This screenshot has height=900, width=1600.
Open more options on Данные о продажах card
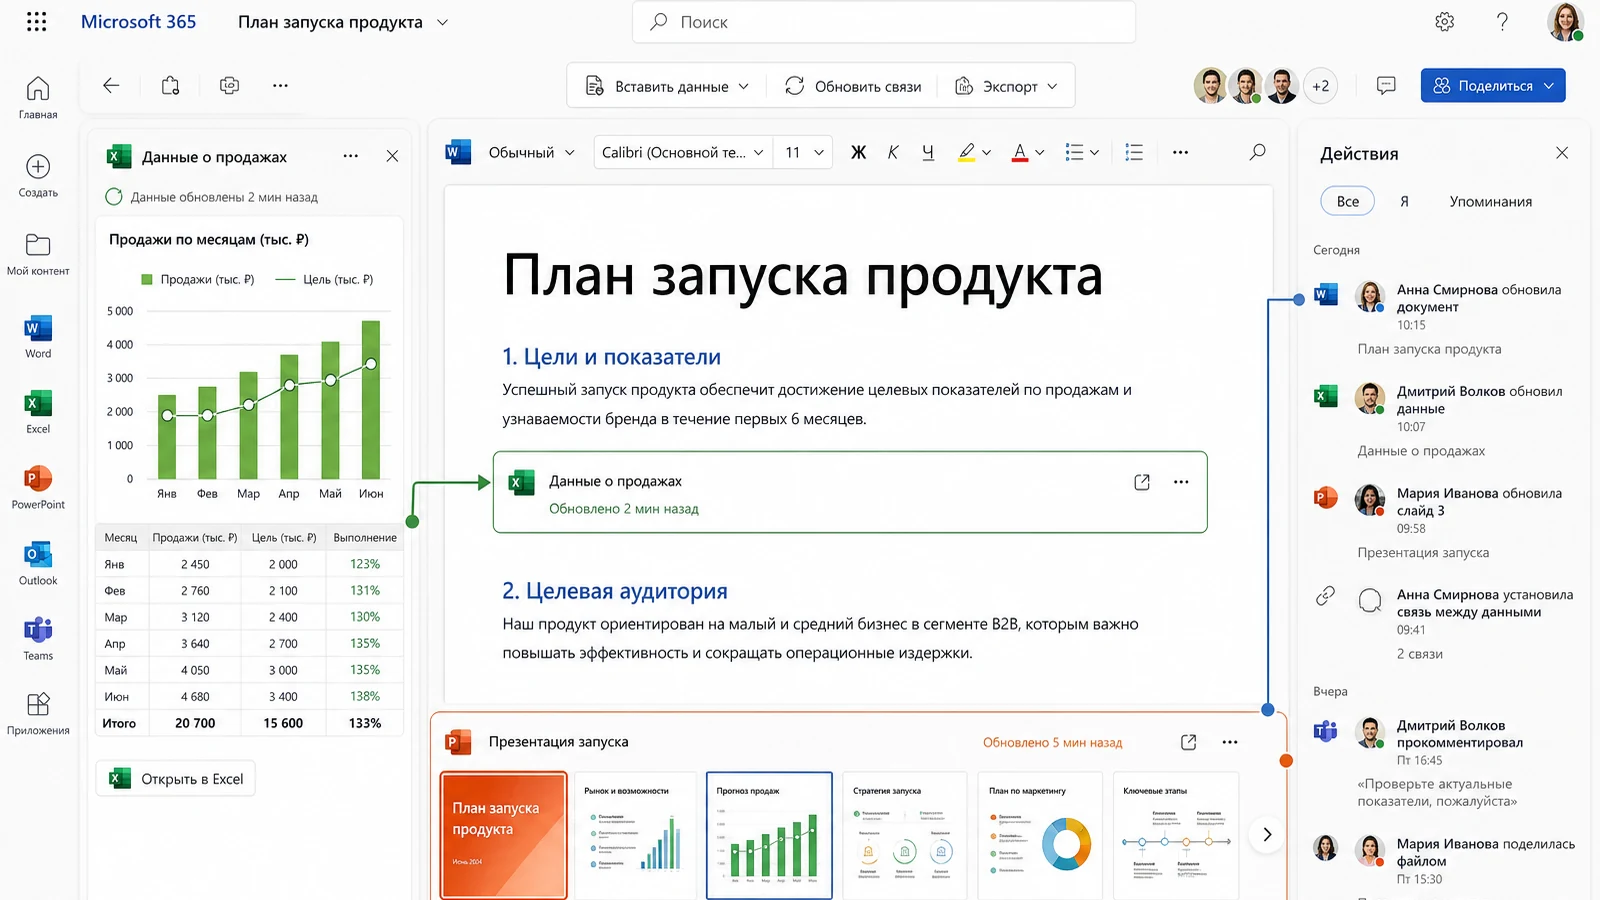pos(1181,482)
